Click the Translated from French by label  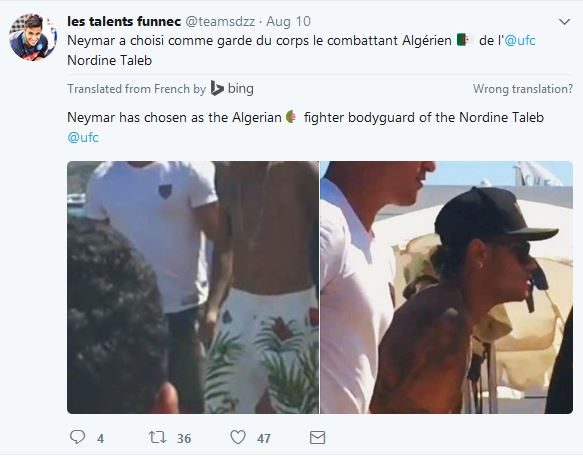click(136, 89)
